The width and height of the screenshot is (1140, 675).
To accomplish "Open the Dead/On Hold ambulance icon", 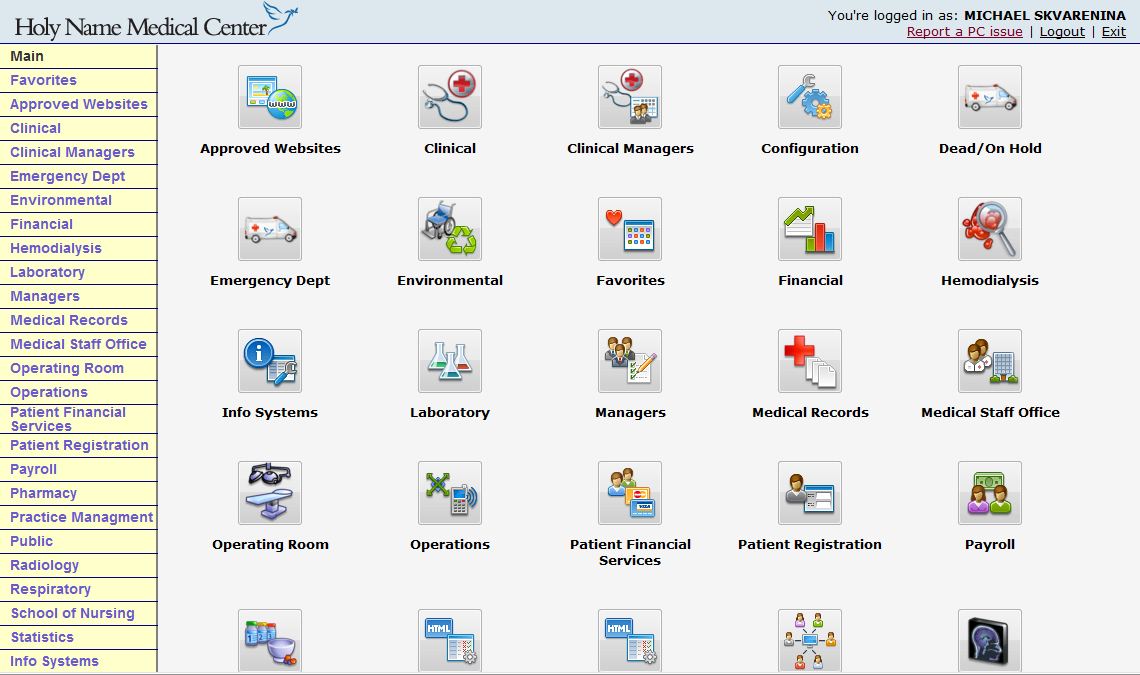I will pyautogui.click(x=990, y=97).
